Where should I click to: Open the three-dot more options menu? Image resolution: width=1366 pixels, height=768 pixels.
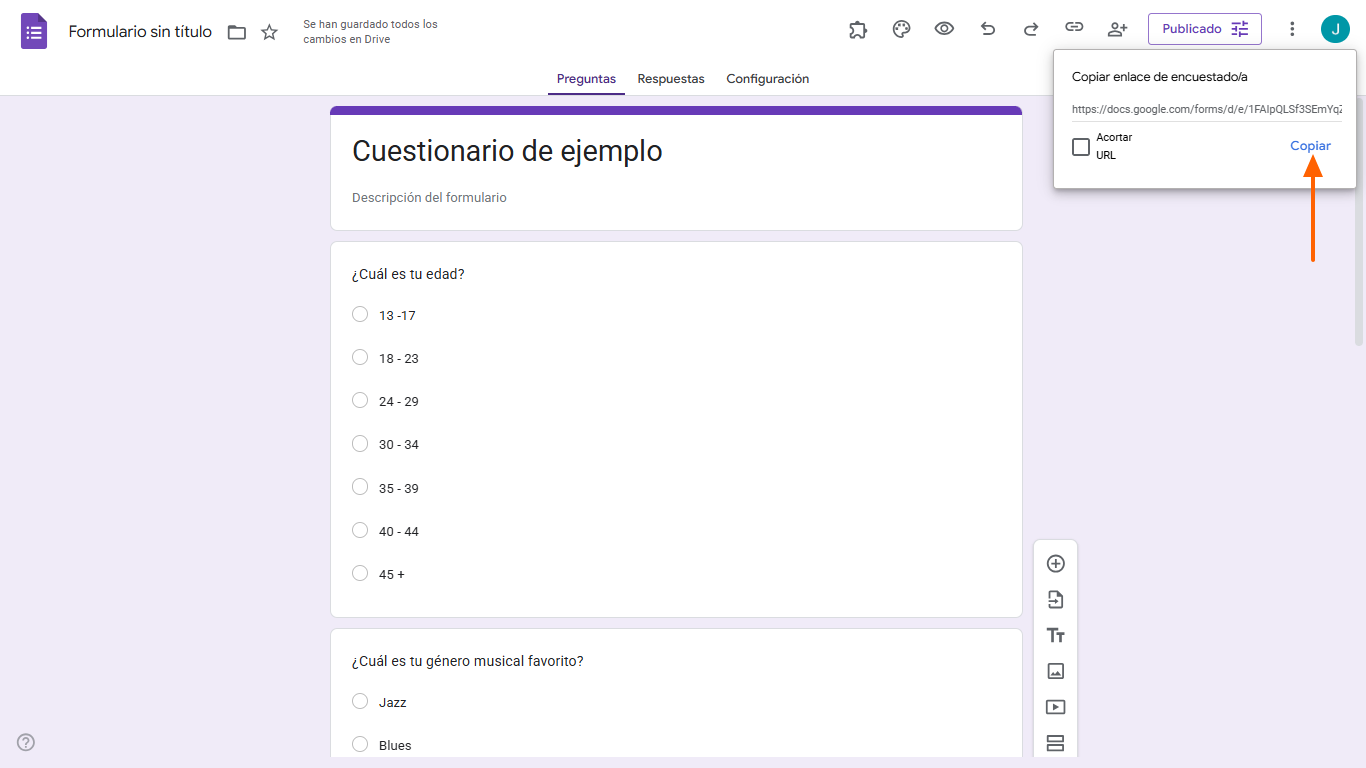pos(1292,29)
